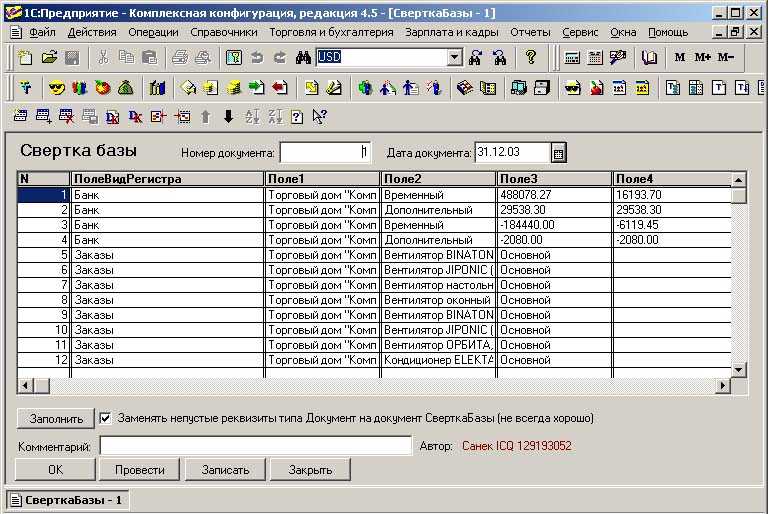Open the Отчеты menu
768x514 pixels.
[x=530, y=32]
